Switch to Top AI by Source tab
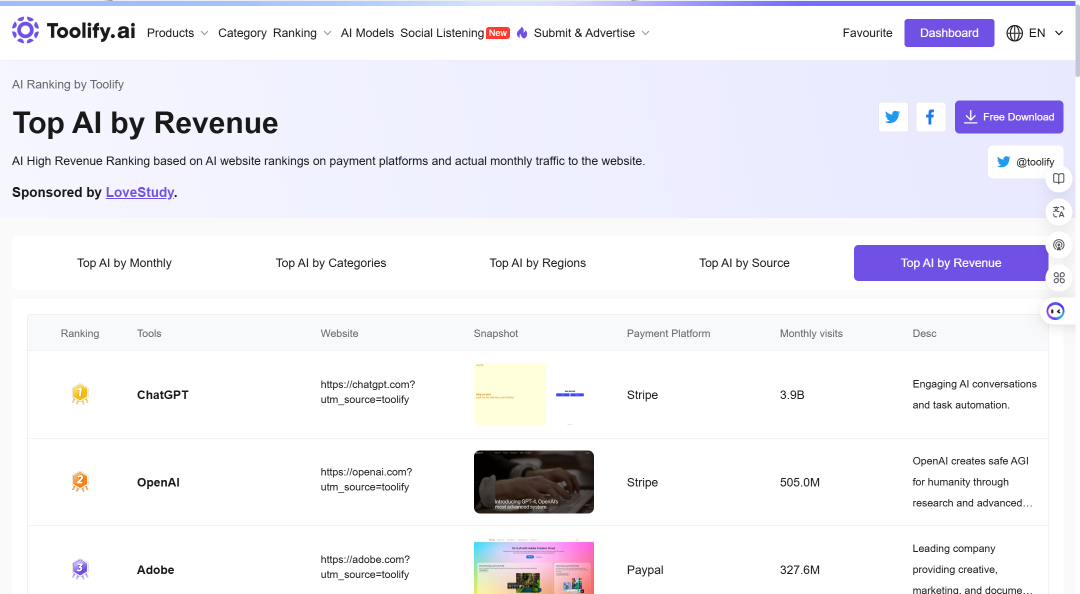 744,263
